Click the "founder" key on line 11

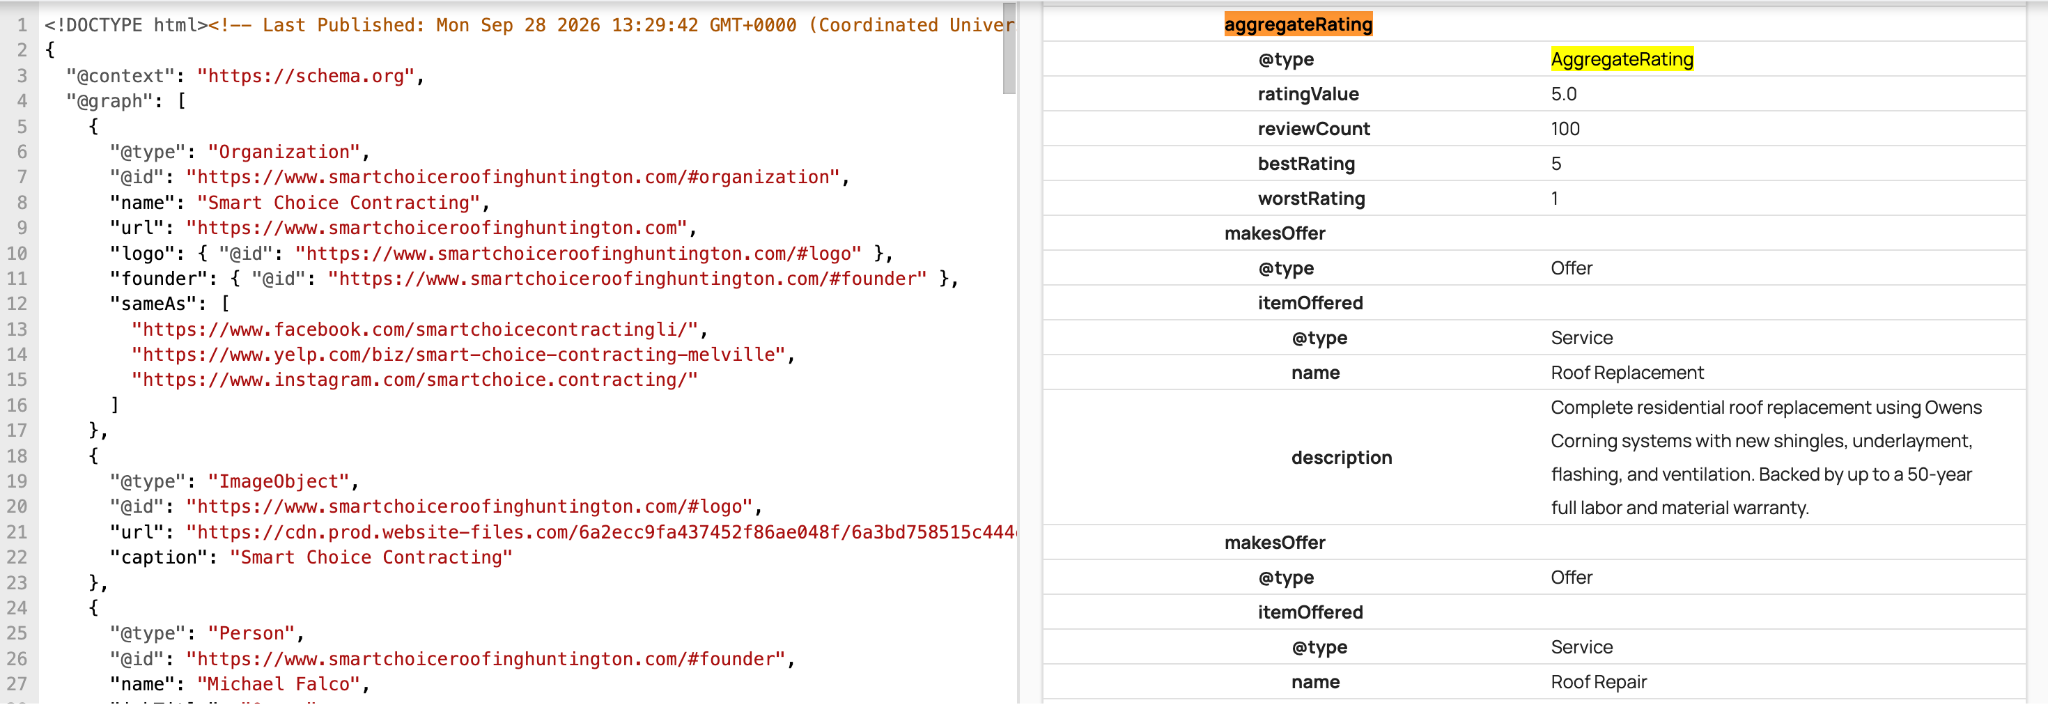[x=159, y=279]
